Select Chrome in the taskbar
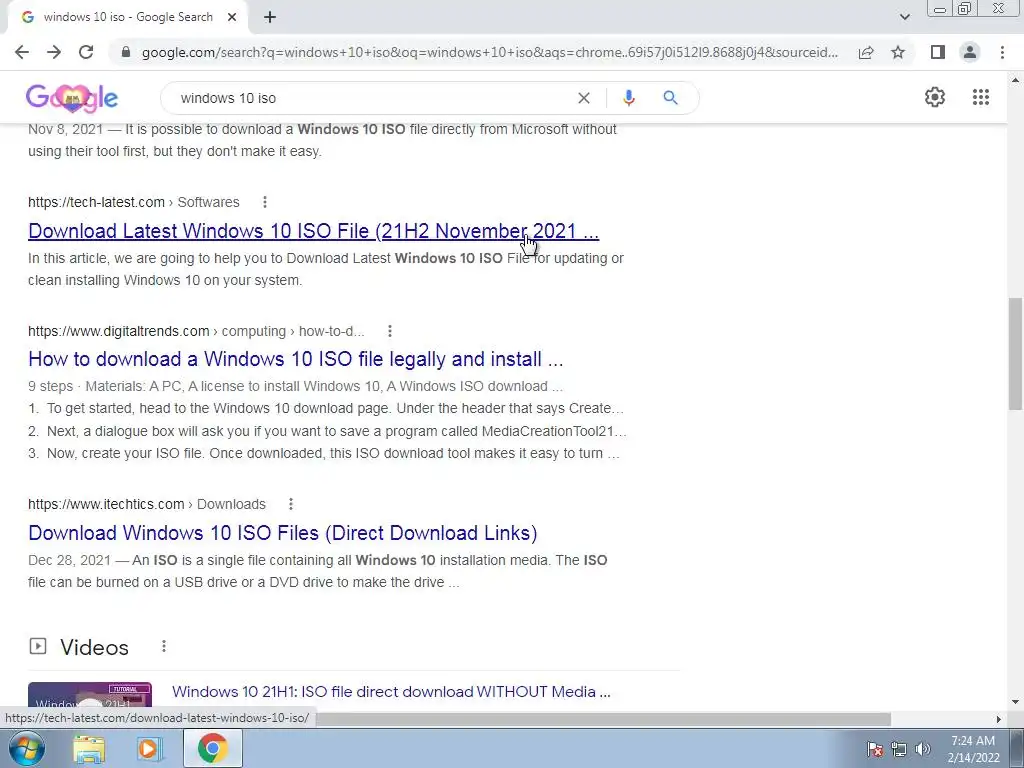 coord(213,748)
